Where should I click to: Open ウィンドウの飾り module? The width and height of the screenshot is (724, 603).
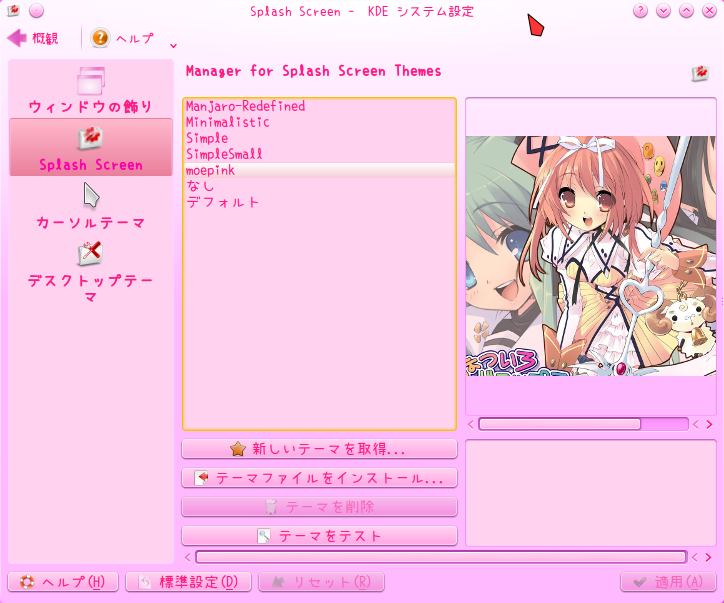click(90, 90)
